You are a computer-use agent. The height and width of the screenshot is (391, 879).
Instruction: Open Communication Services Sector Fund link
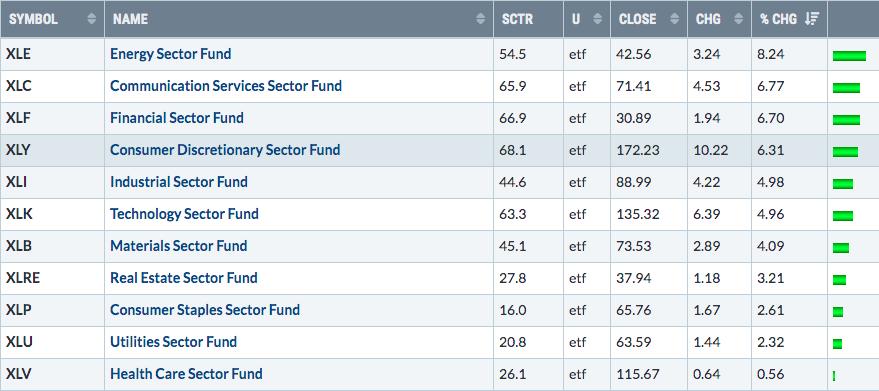226,86
